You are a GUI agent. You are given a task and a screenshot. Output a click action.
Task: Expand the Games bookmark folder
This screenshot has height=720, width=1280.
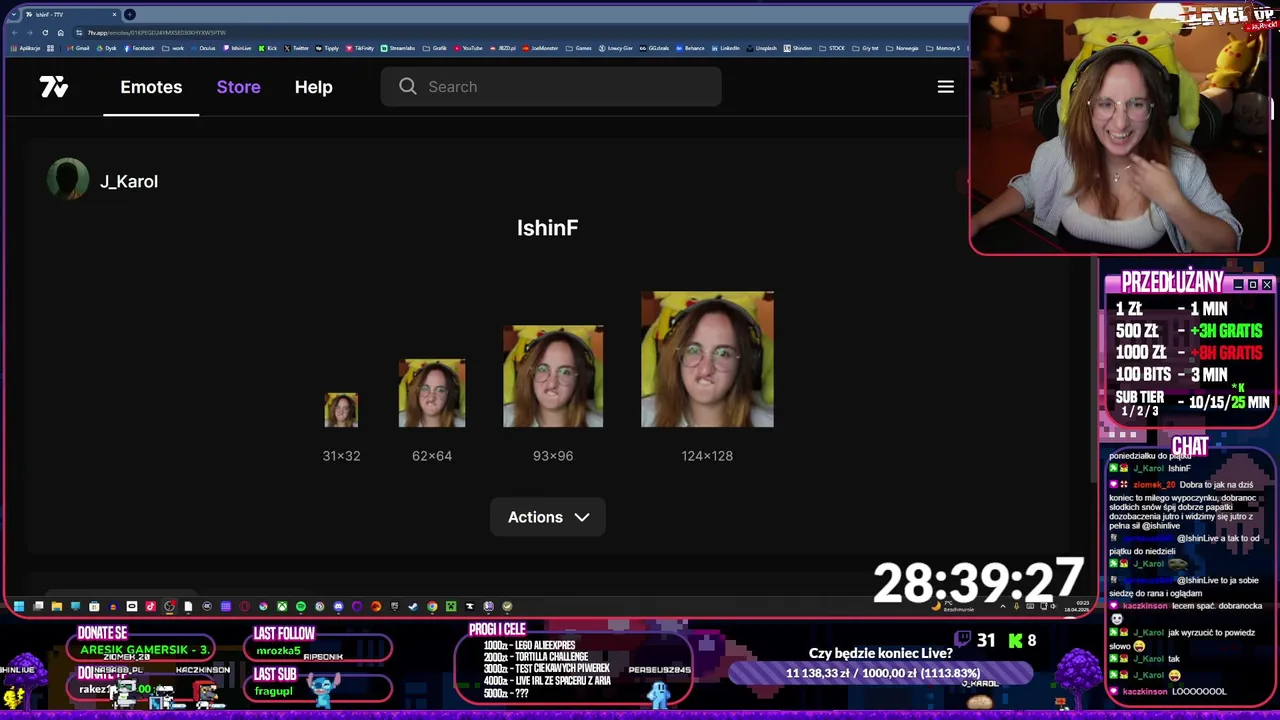click(x=579, y=48)
